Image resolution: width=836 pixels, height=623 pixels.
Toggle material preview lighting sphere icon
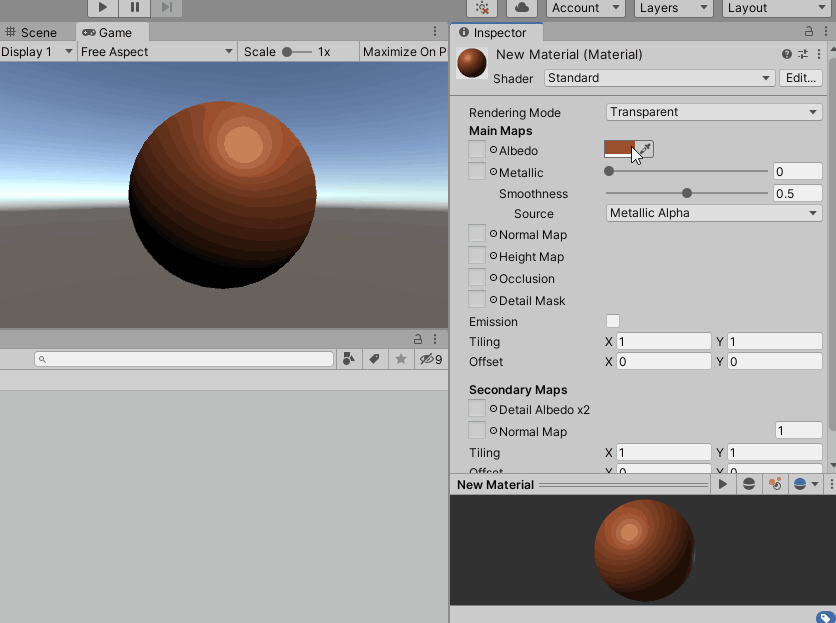coord(750,484)
